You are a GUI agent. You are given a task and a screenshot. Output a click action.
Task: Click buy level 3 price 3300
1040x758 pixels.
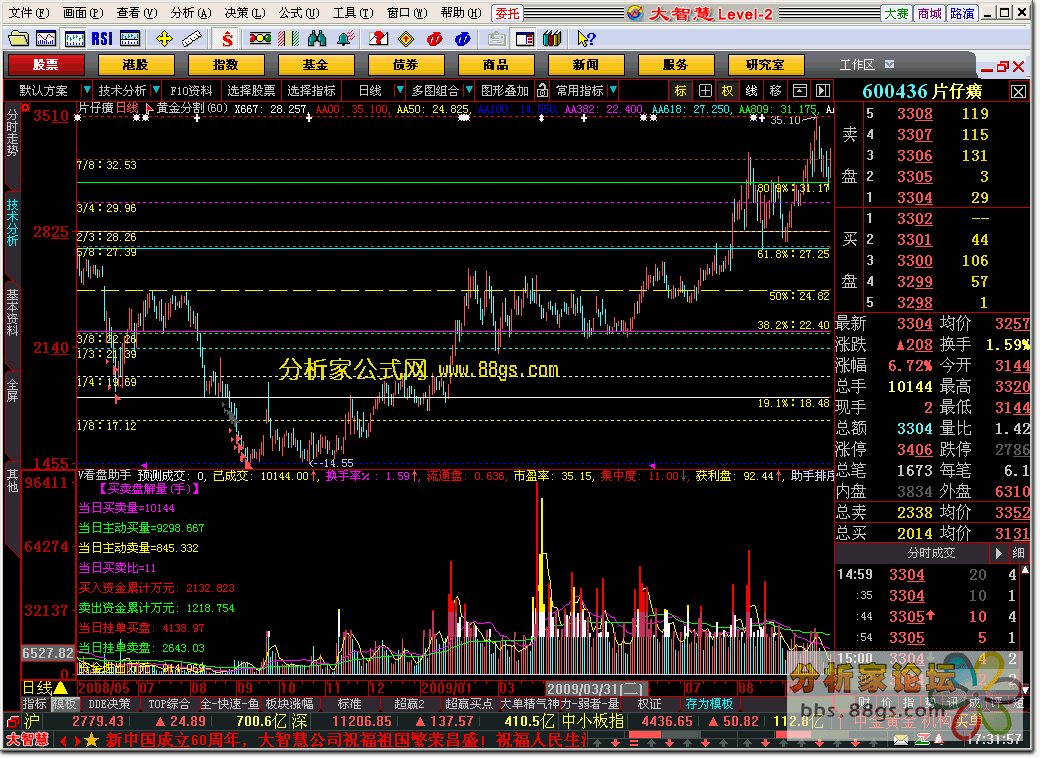(x=915, y=261)
